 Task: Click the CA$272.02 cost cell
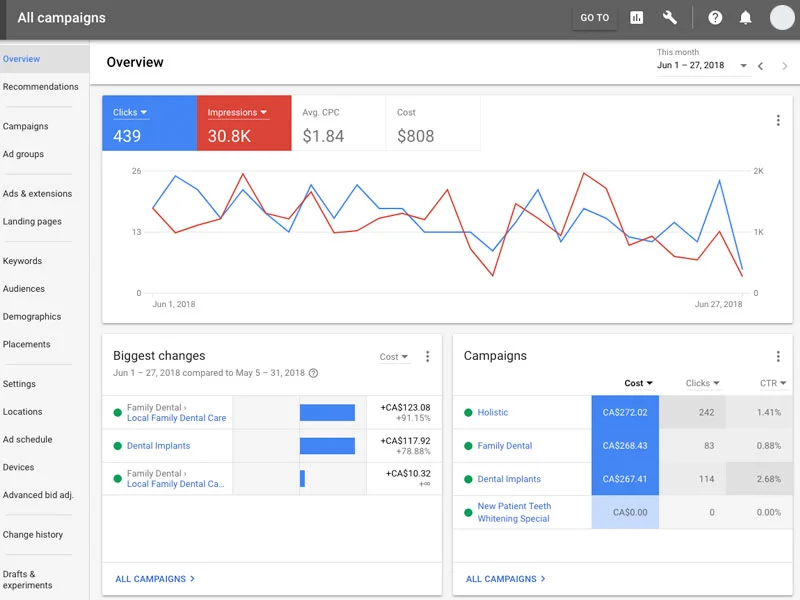(x=625, y=412)
